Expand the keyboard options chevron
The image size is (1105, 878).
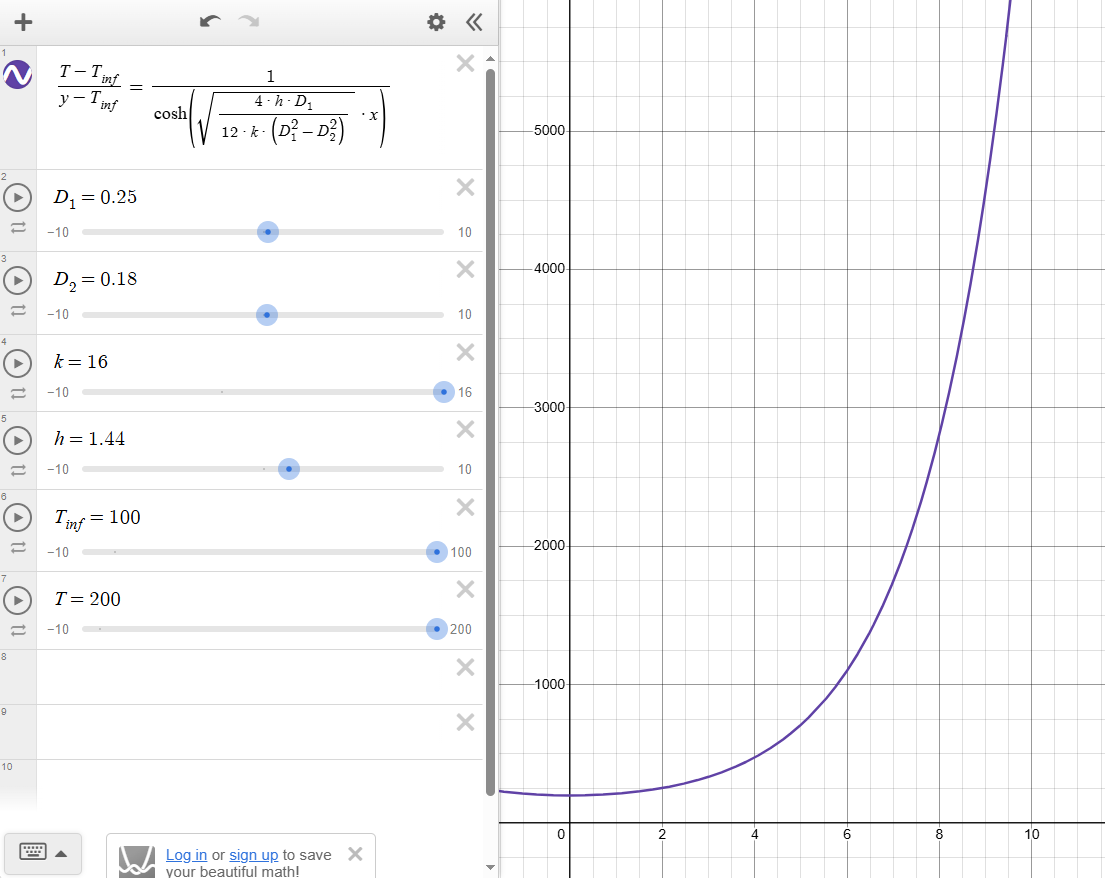click(x=62, y=852)
